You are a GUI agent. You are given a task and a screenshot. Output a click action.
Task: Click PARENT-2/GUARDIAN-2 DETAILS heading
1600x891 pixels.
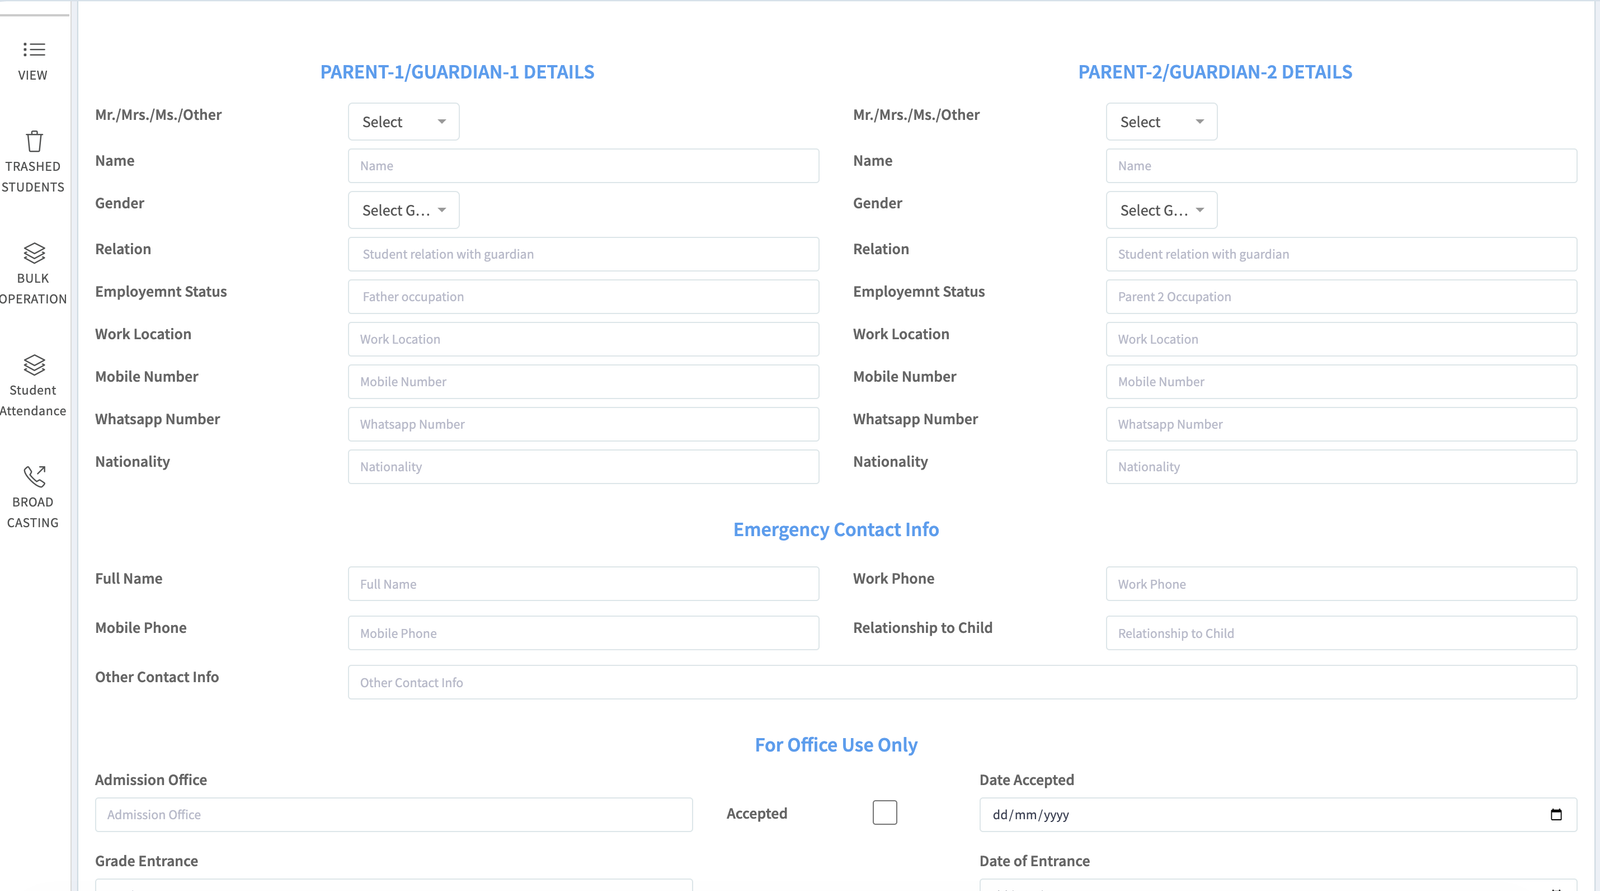1215,72
